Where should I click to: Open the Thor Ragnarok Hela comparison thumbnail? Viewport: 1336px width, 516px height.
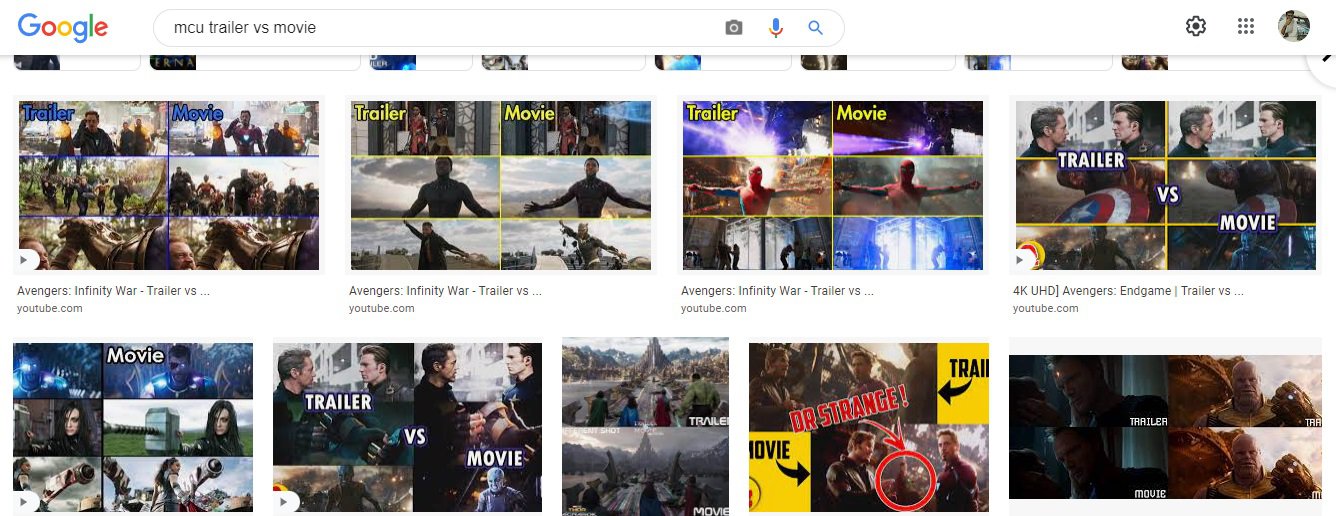pyautogui.click(x=133, y=429)
